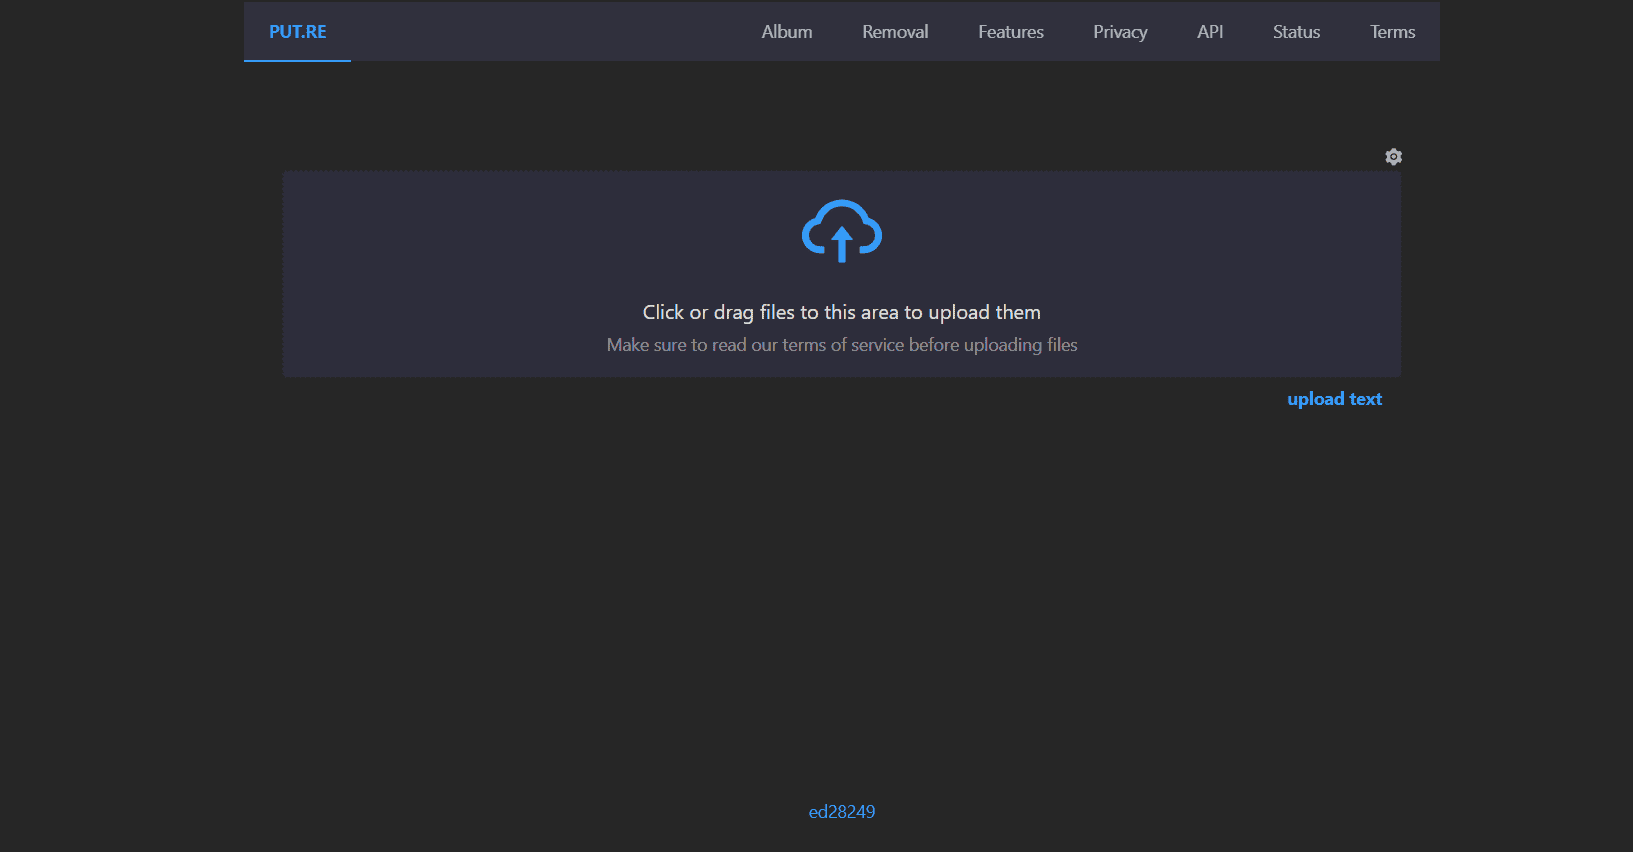The height and width of the screenshot is (852, 1633).
Task: Click empty navbar space between PUT.RE and Album
Action: 550,32
